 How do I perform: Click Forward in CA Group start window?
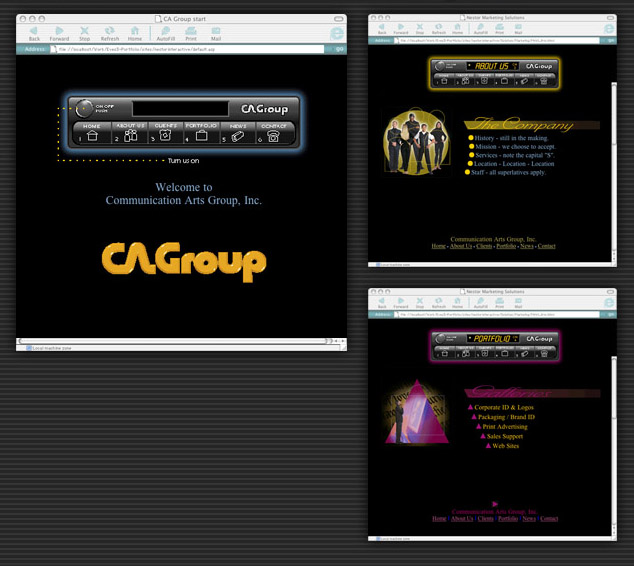59,34
